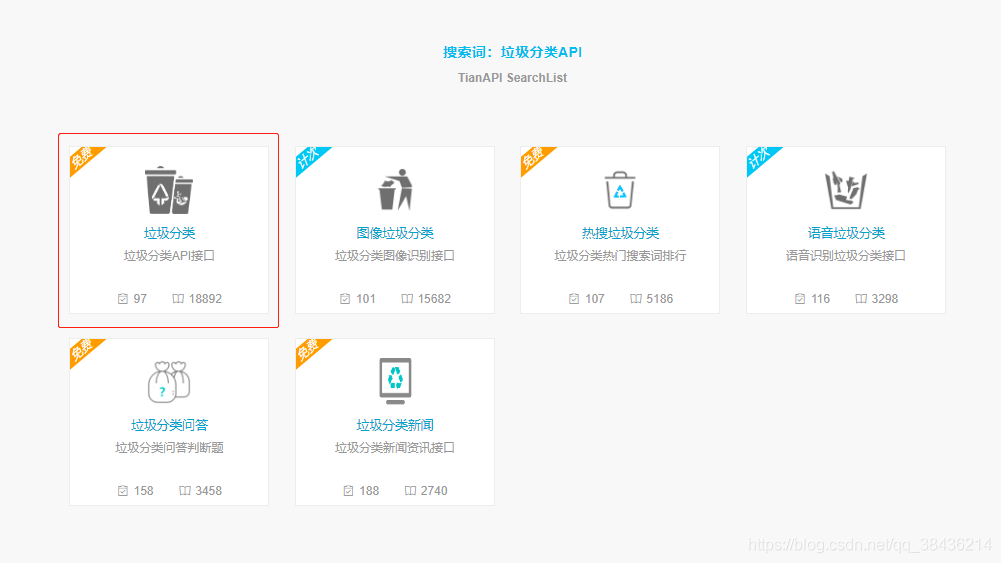The height and width of the screenshot is (563, 1001).
Task: Click the count 101
Action: (366, 299)
